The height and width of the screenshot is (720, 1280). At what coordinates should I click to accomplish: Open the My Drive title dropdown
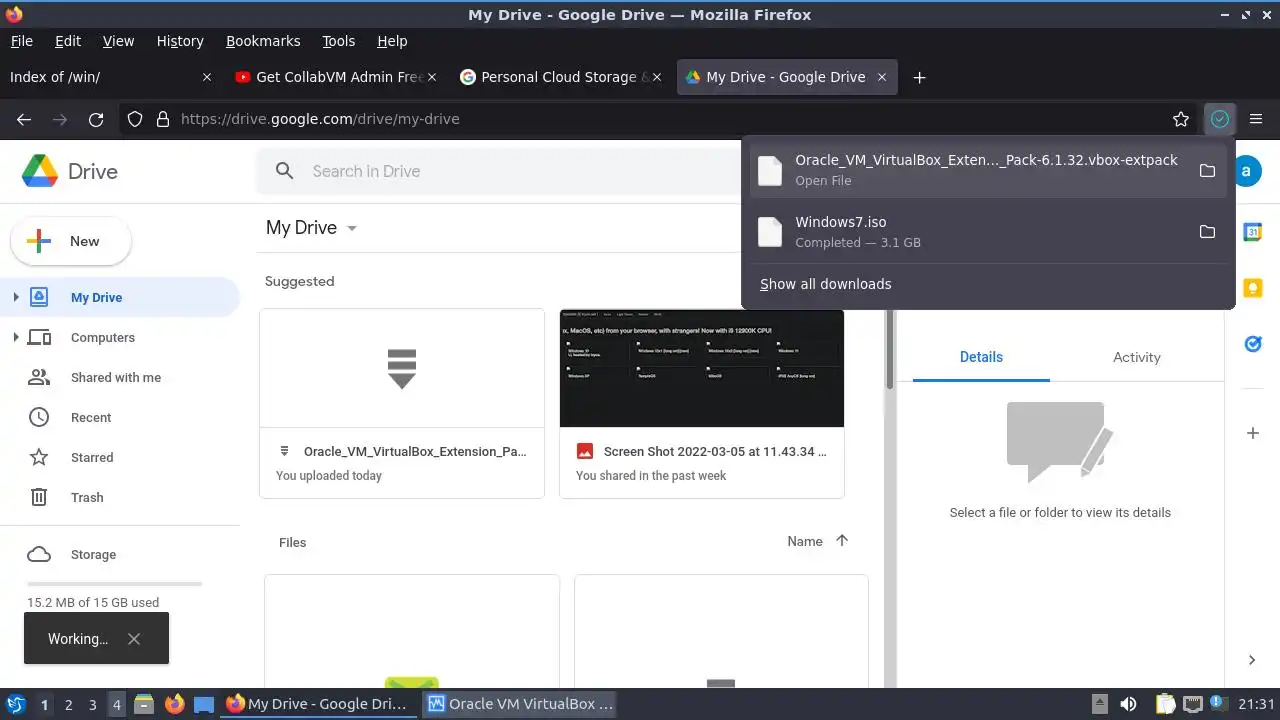(352, 228)
